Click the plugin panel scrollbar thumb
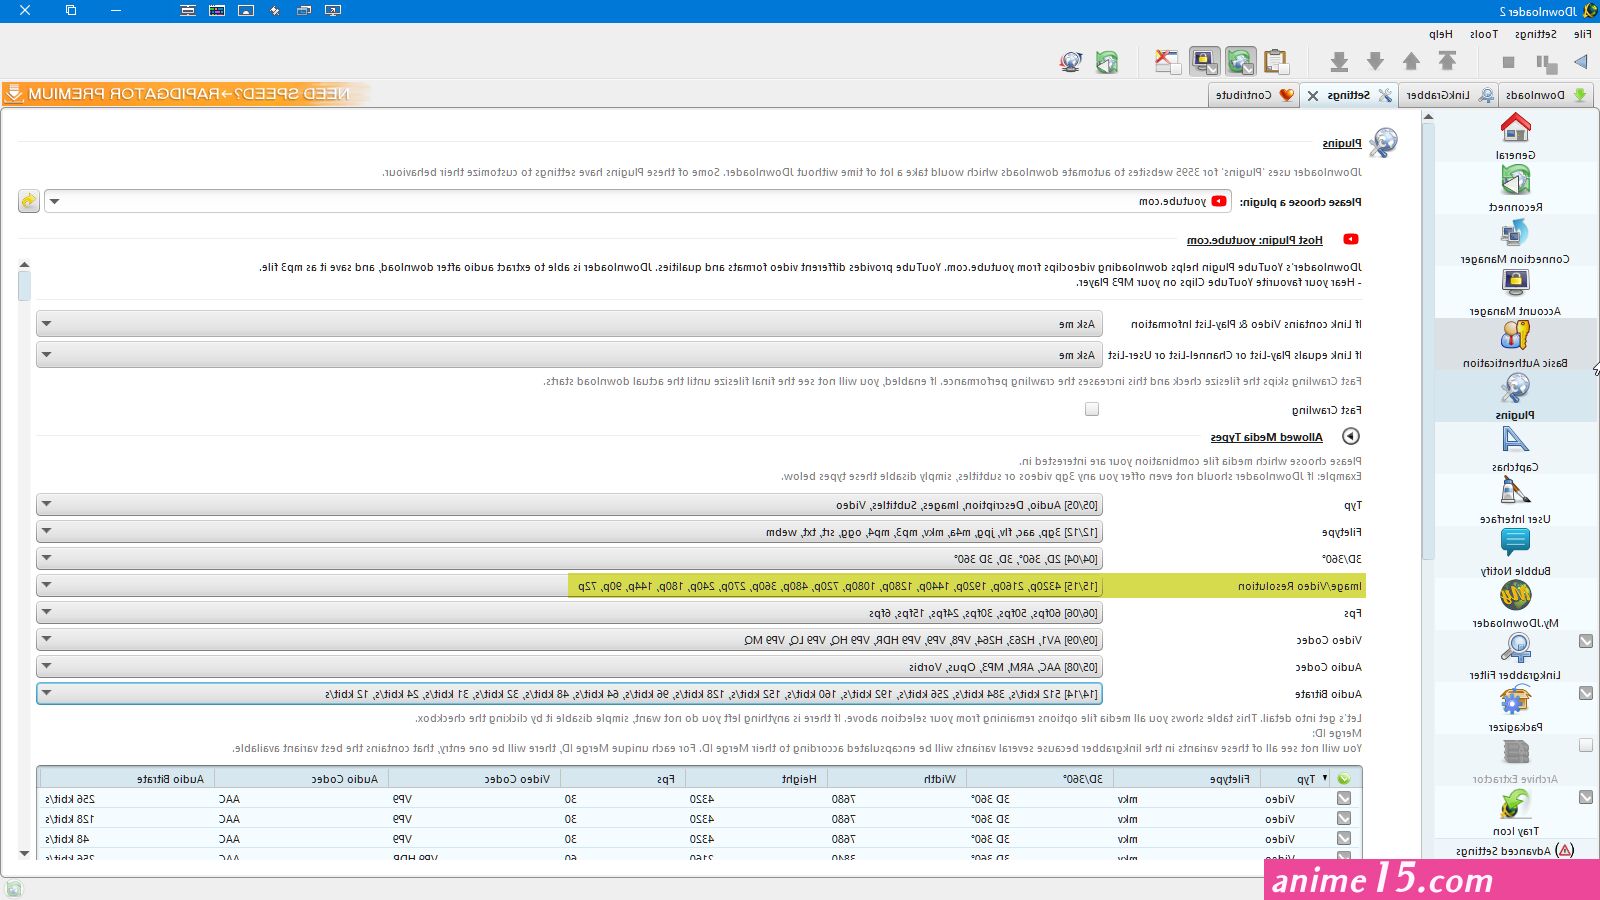The image size is (1600, 900). pyautogui.click(x=24, y=286)
